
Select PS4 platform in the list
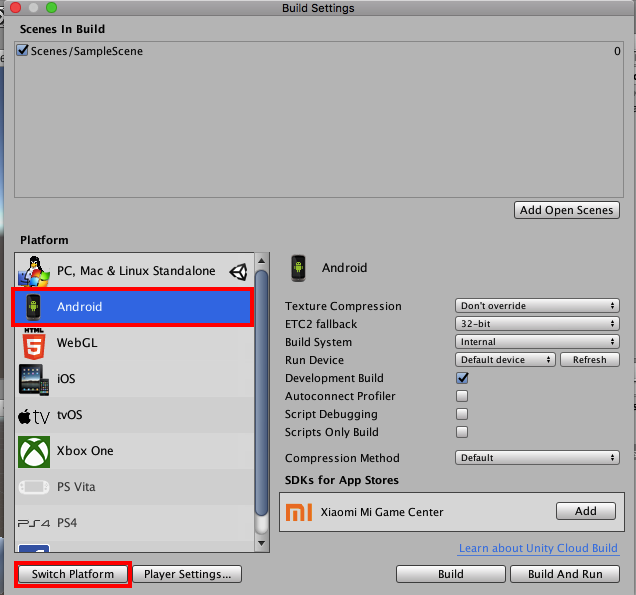pos(134,523)
